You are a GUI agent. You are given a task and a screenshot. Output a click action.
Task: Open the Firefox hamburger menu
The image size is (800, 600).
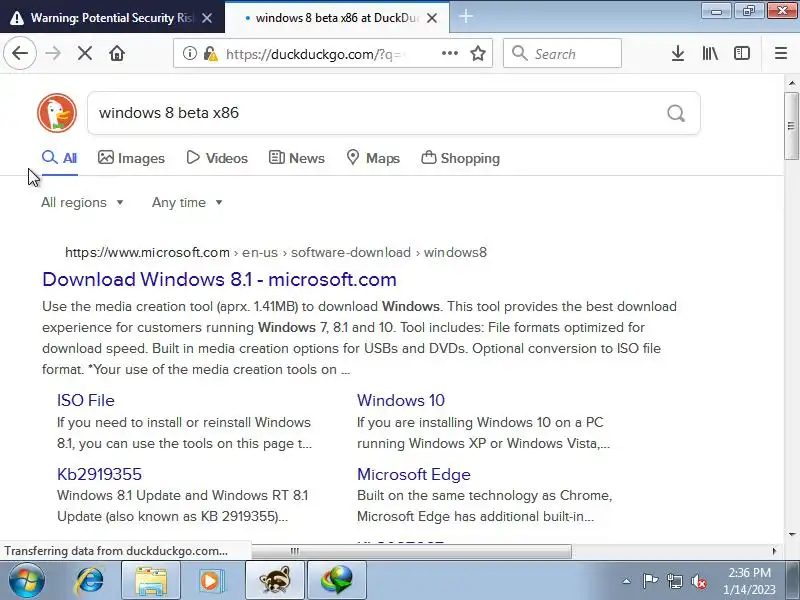click(x=781, y=53)
